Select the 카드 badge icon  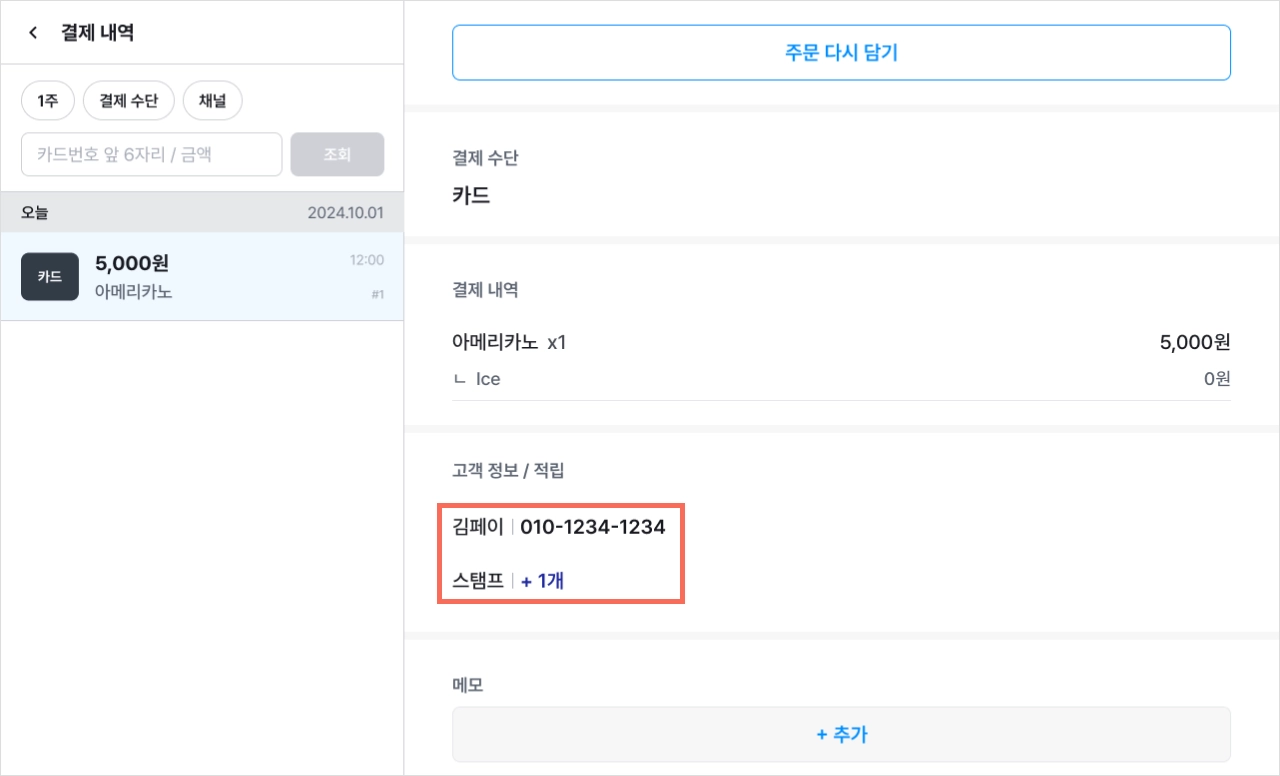tap(50, 277)
